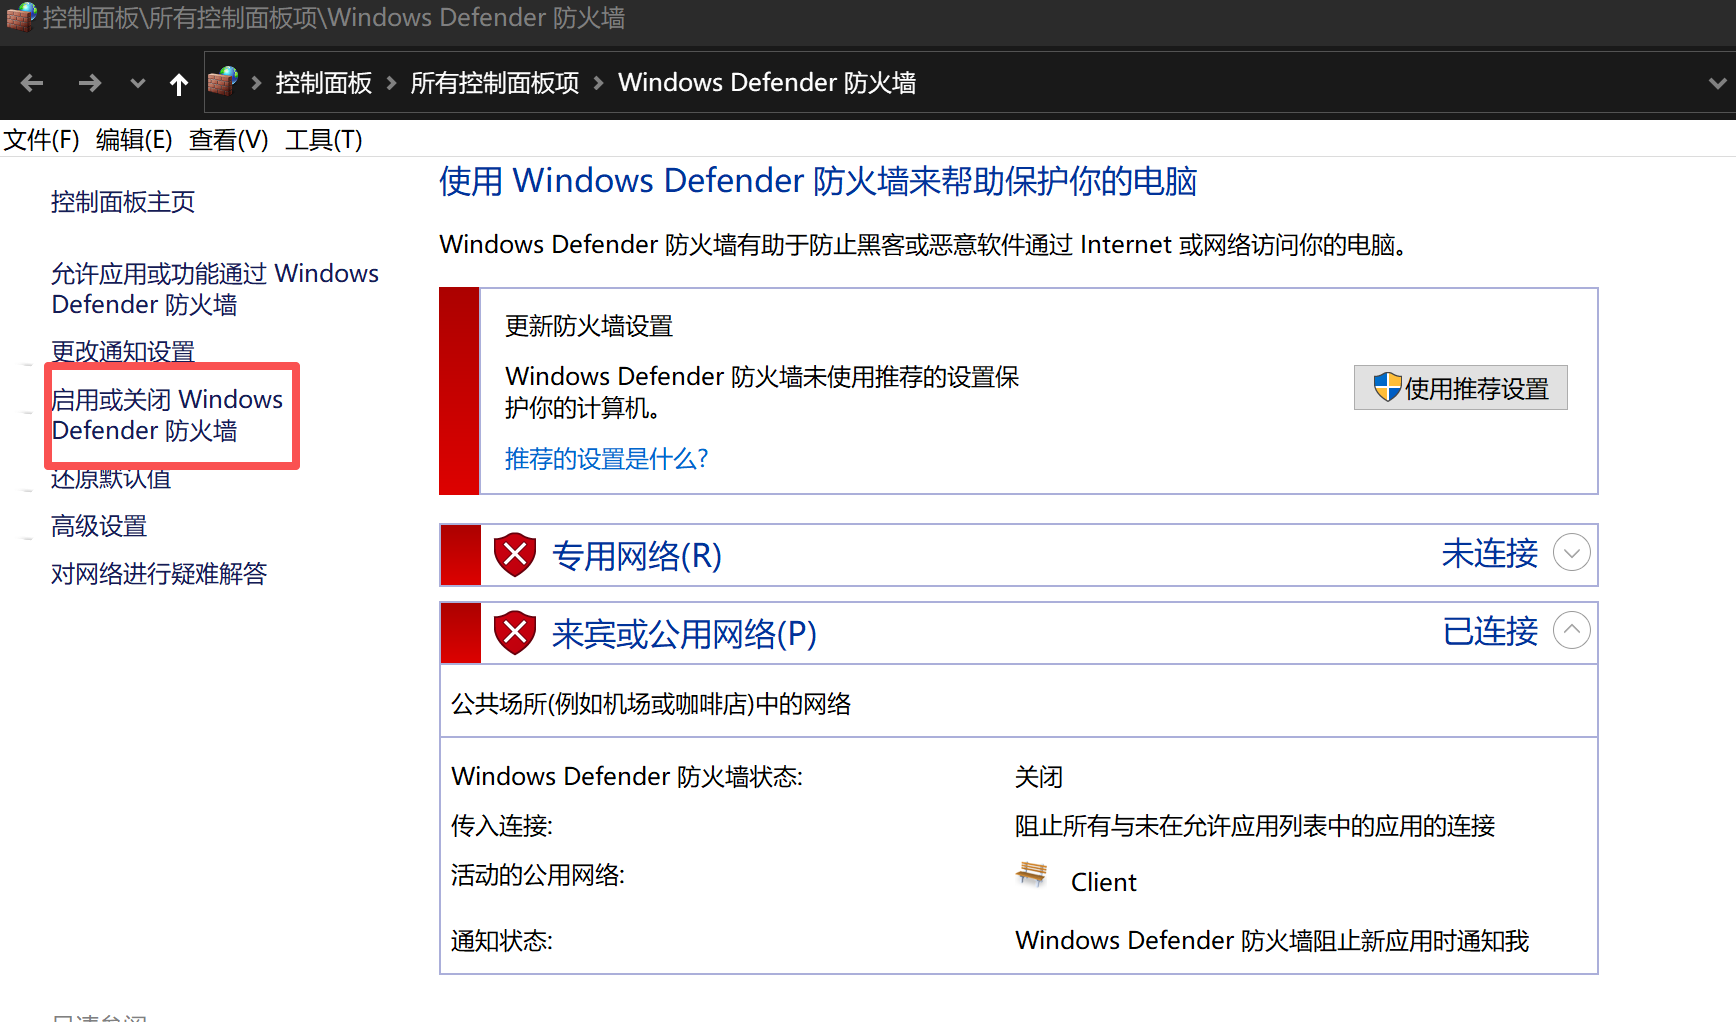1736x1022 pixels.
Task: Select the 传入连接: label
Action: [x=502, y=826]
